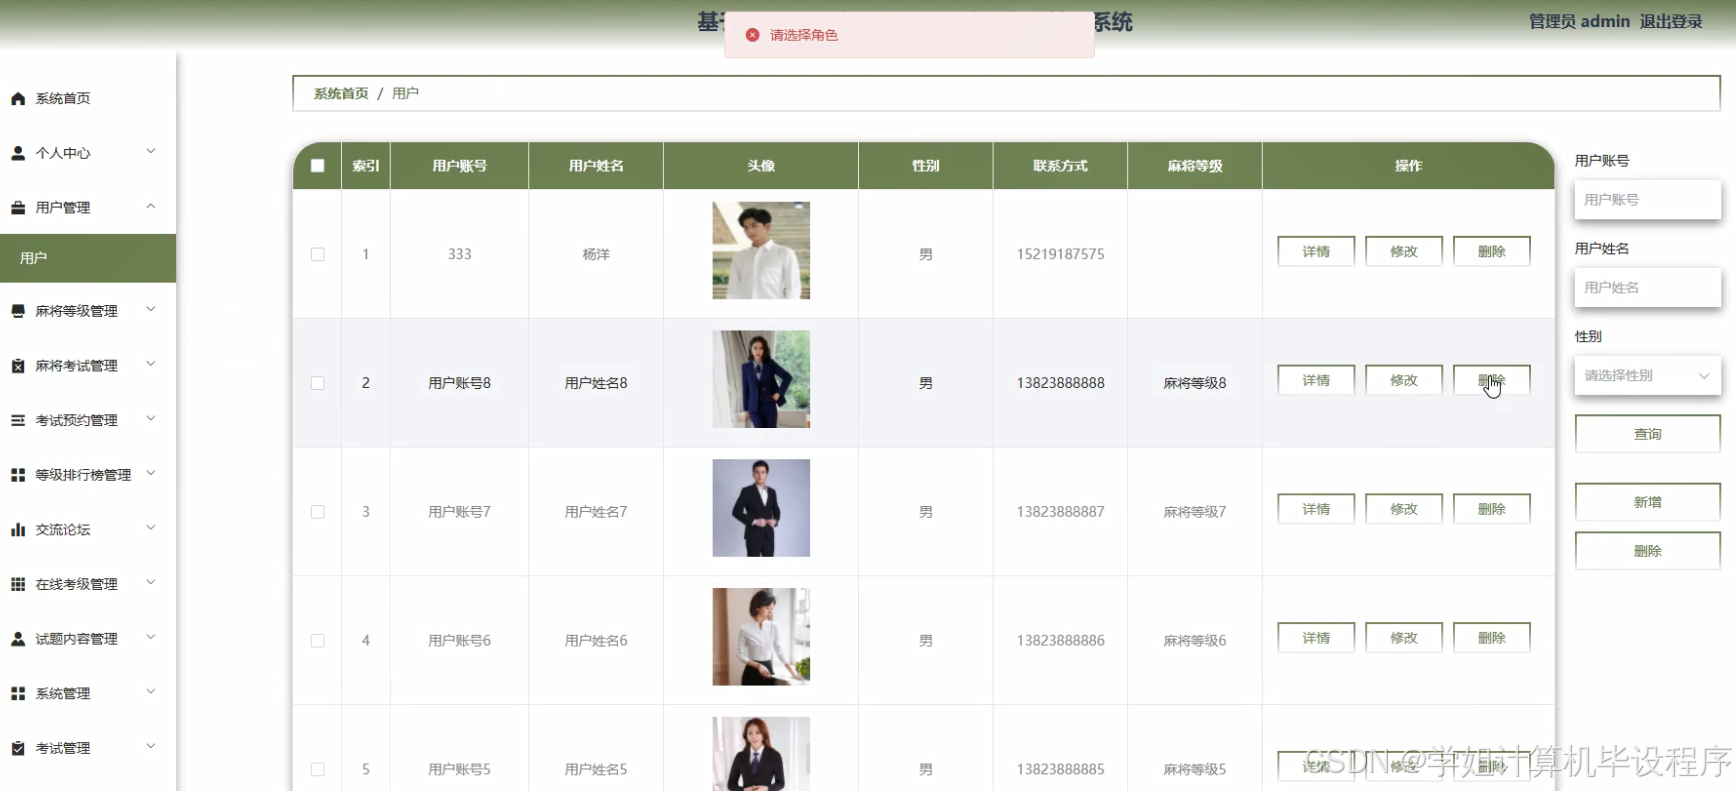Check the row checkbox for user 333

(317, 254)
